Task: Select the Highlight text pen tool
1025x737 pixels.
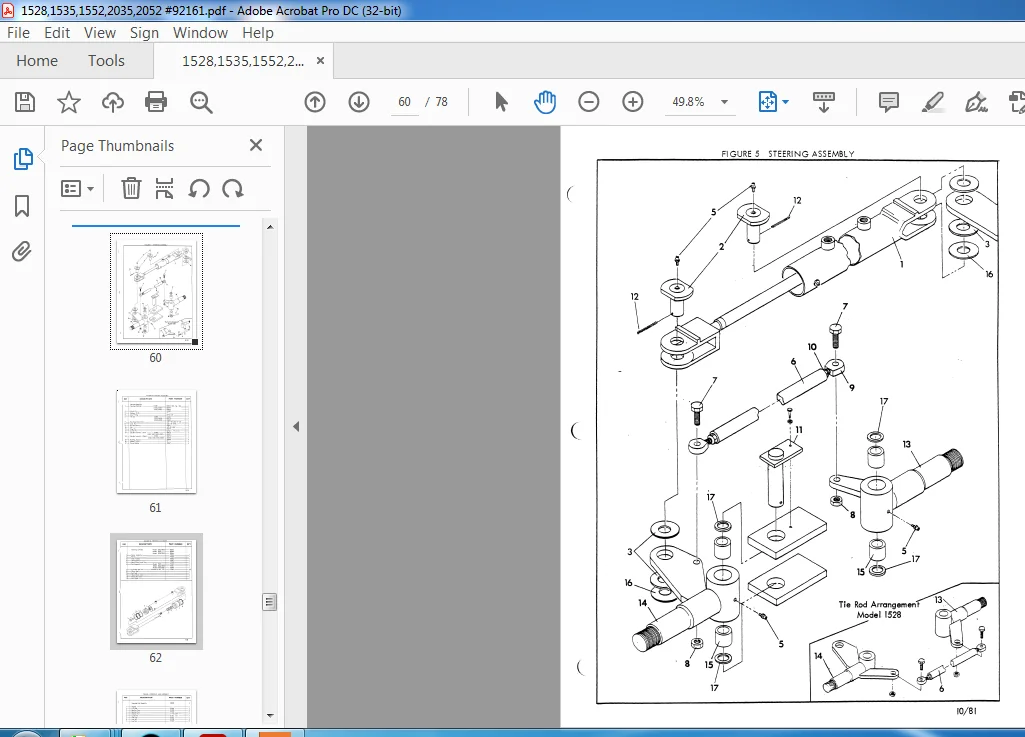Action: point(932,102)
